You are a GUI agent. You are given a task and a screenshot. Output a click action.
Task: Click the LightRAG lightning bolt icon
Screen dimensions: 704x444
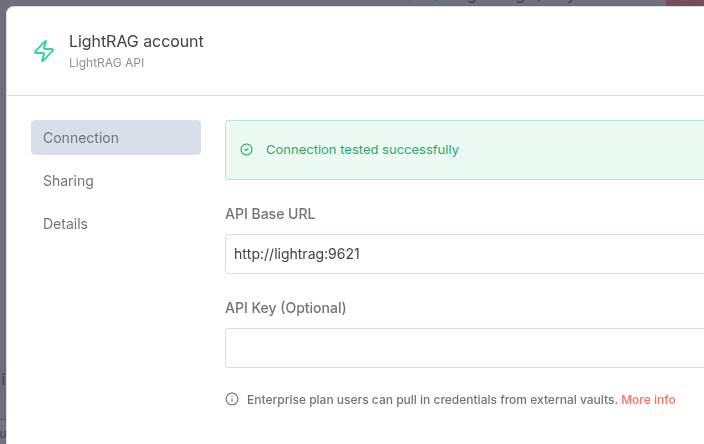[44, 51]
